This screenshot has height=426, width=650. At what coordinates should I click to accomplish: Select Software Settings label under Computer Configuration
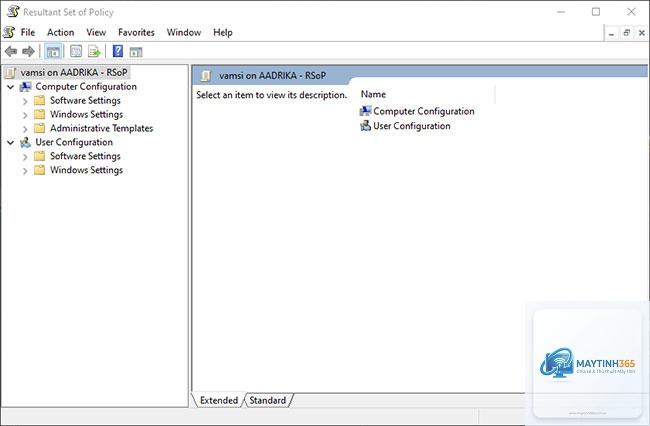coord(85,100)
